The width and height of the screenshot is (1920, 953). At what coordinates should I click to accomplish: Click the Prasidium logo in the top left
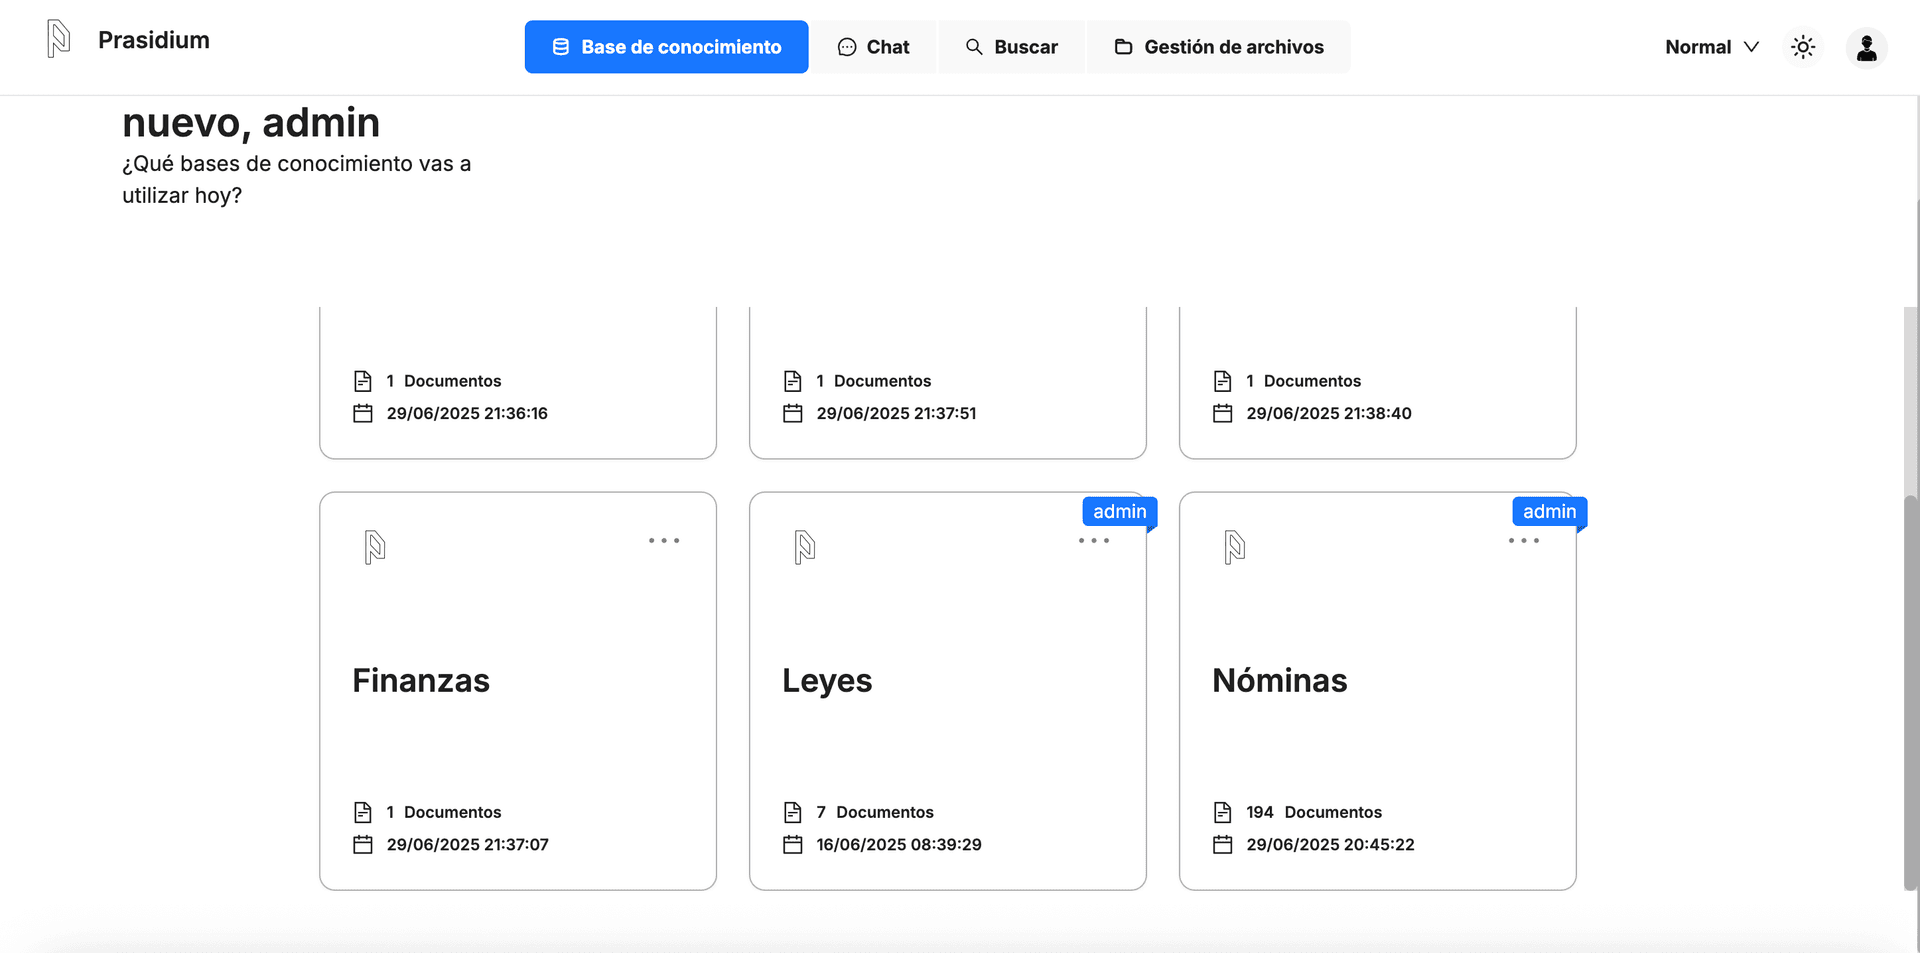(57, 39)
